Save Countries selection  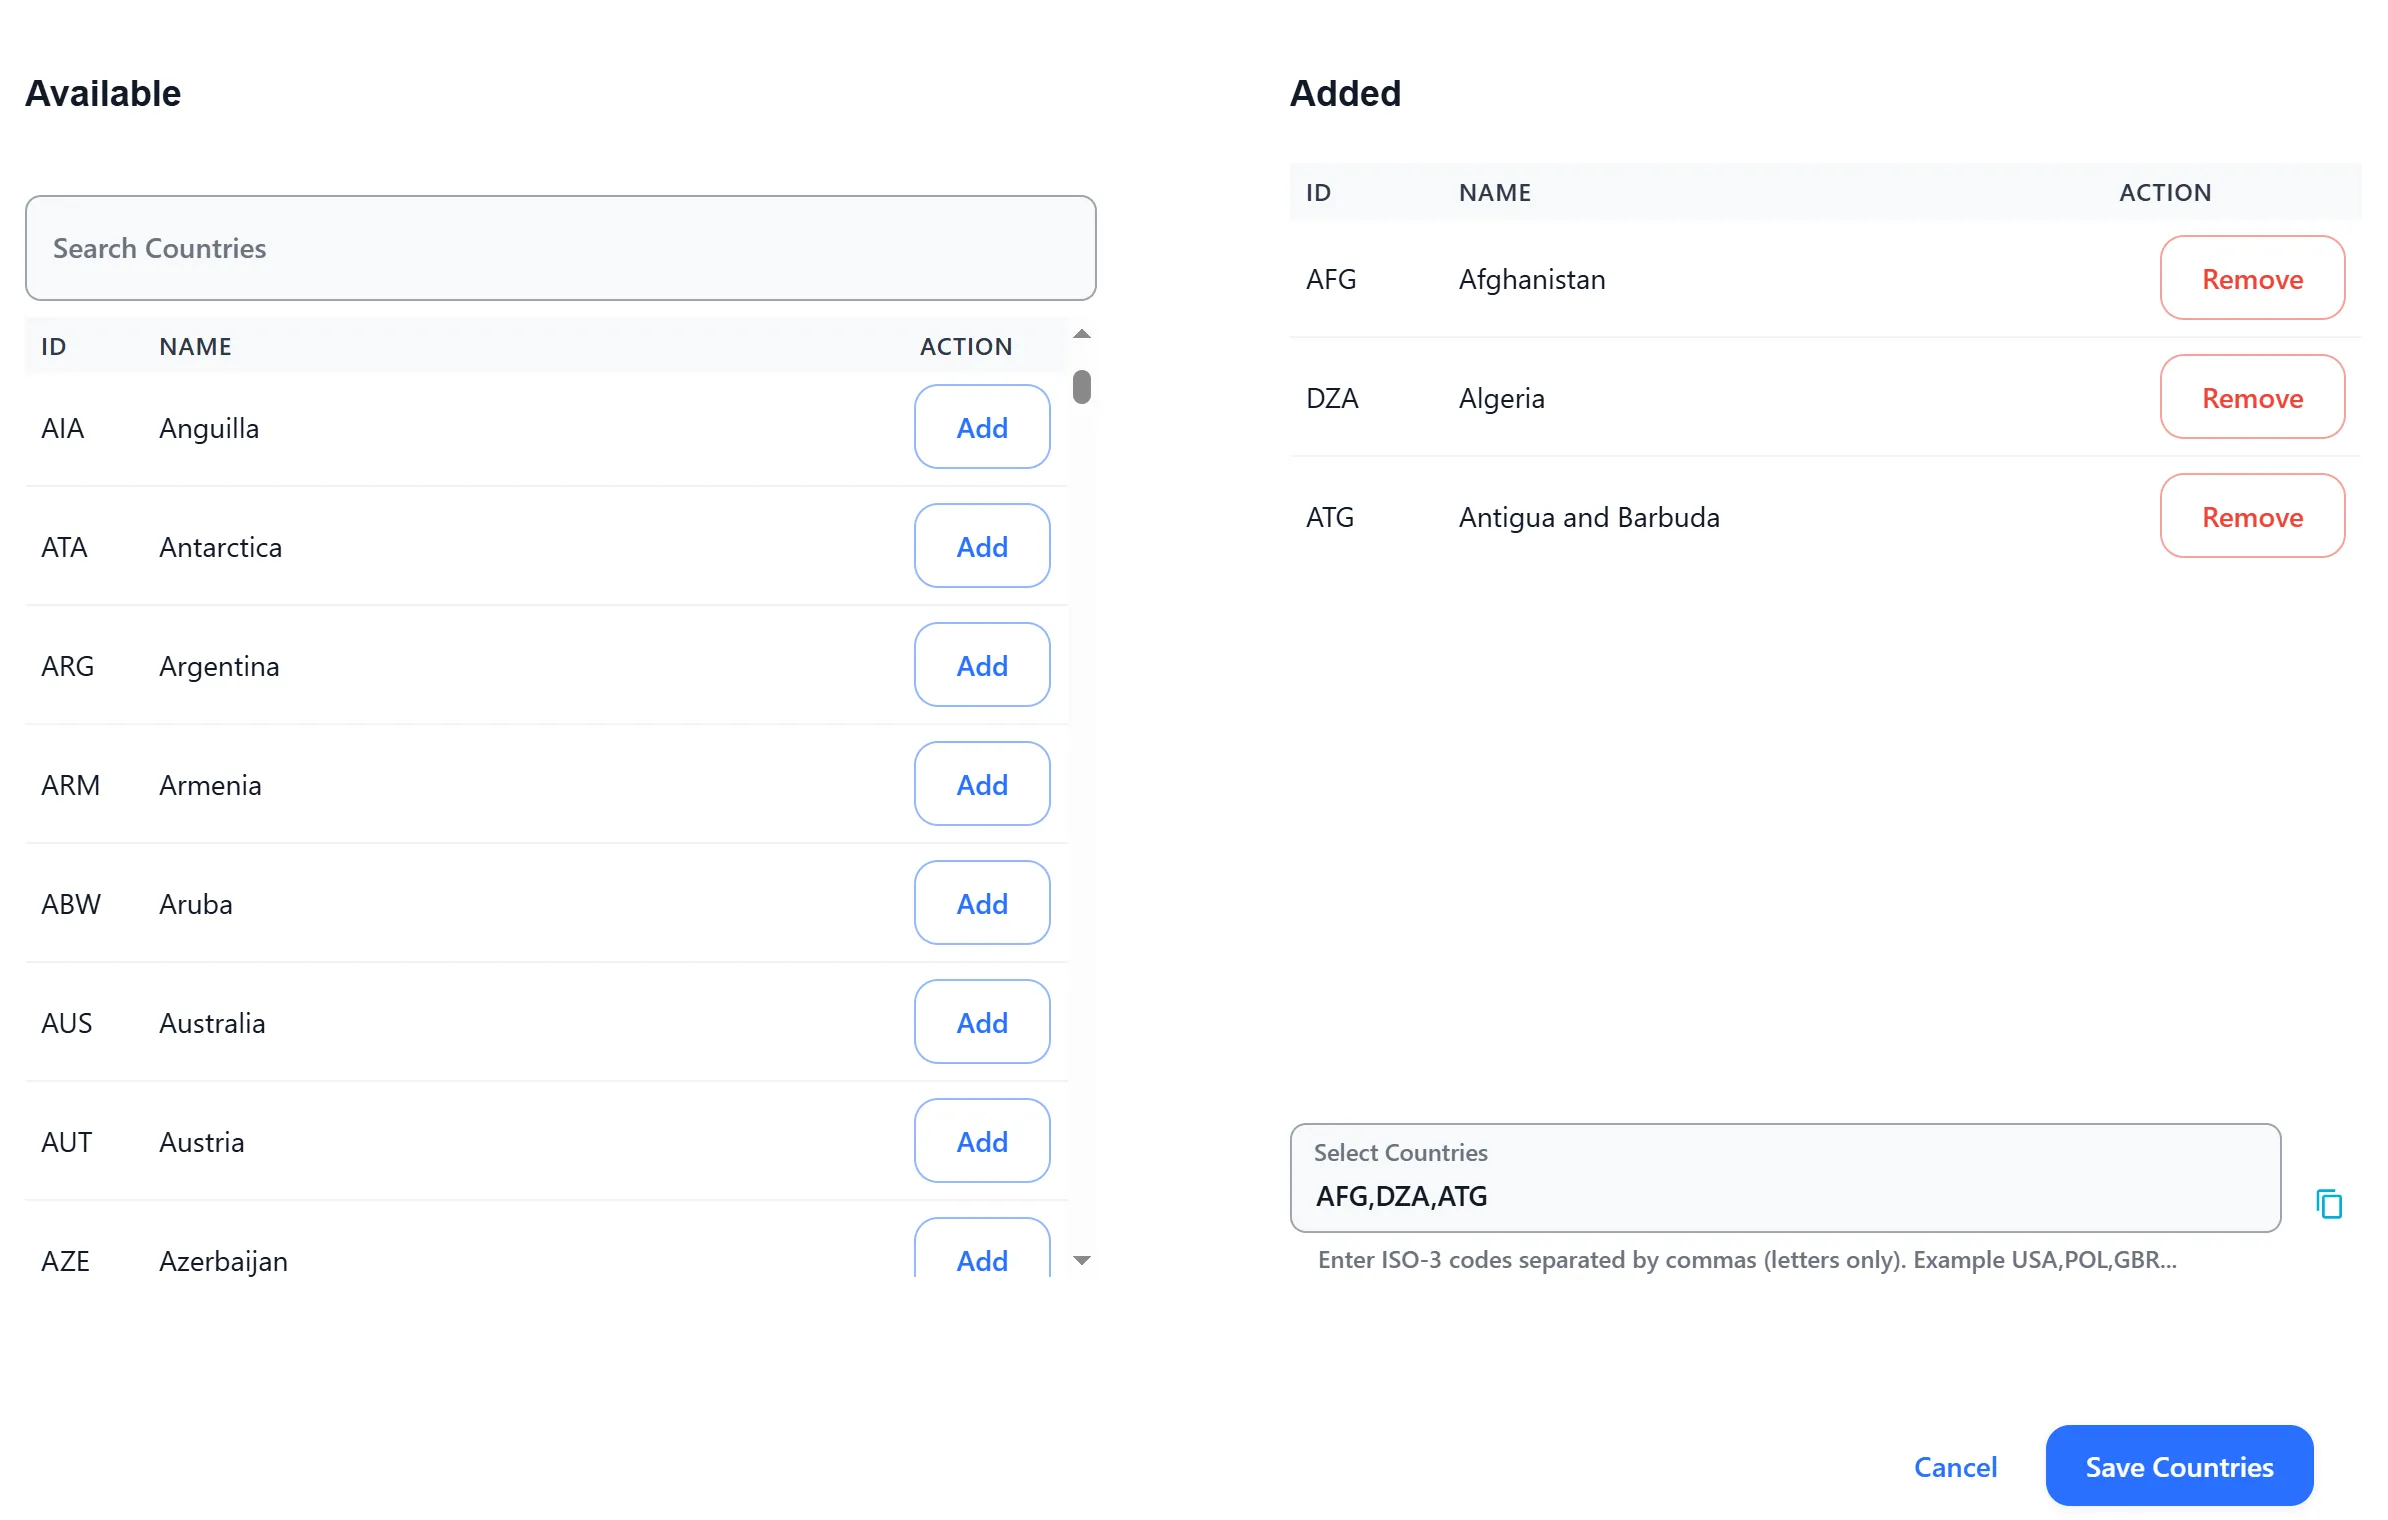tap(2178, 1467)
